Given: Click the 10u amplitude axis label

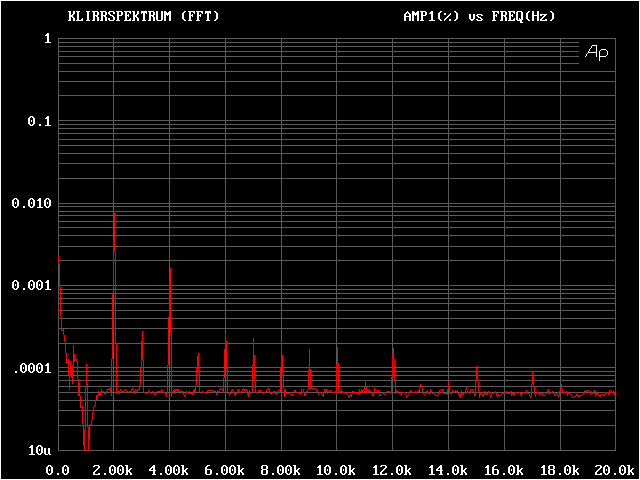Looking at the screenshot, I should coord(40,450).
